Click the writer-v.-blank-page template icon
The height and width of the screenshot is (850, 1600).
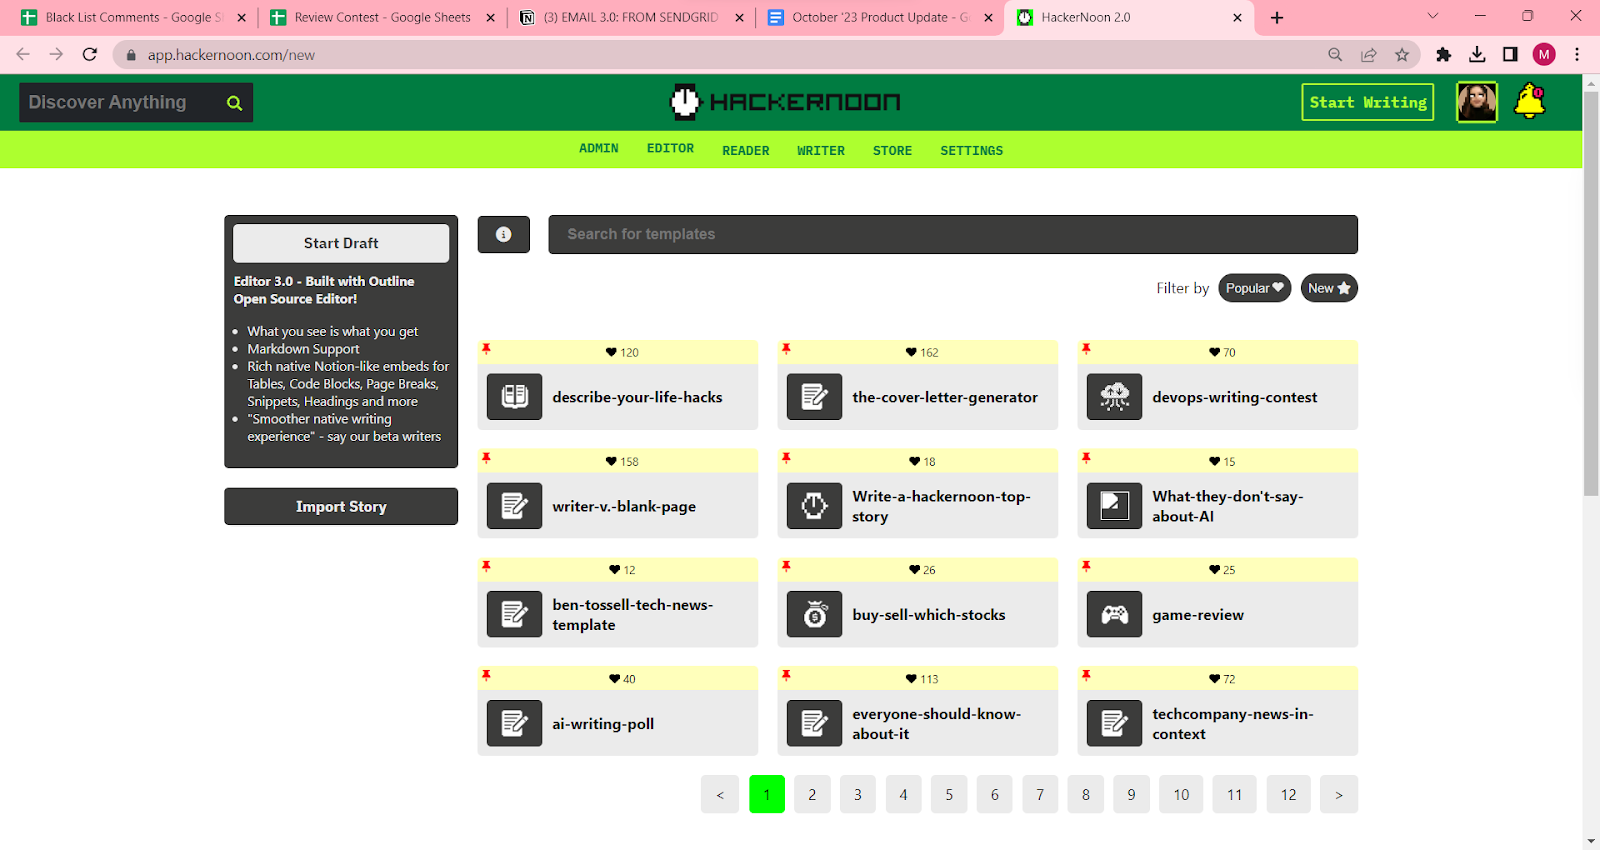(x=515, y=506)
